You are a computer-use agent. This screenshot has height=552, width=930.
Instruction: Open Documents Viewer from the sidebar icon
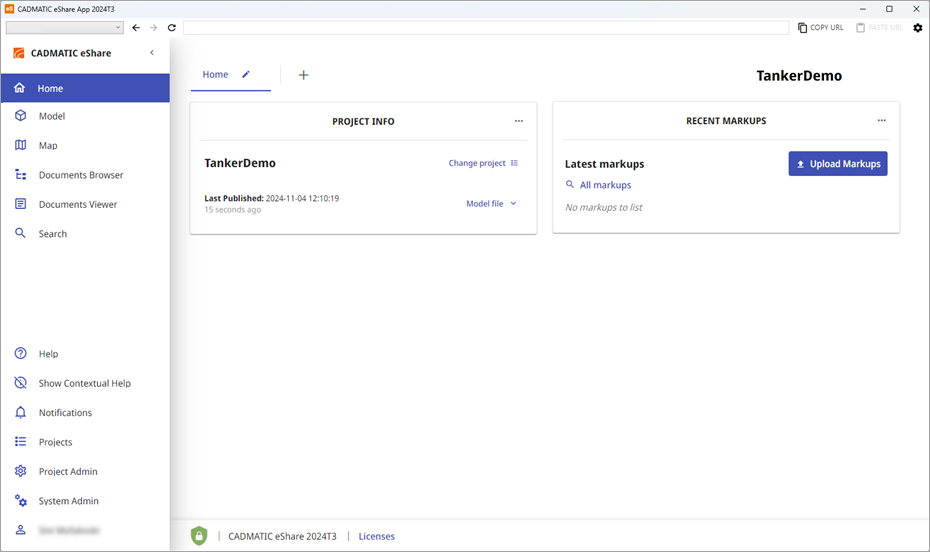point(20,204)
